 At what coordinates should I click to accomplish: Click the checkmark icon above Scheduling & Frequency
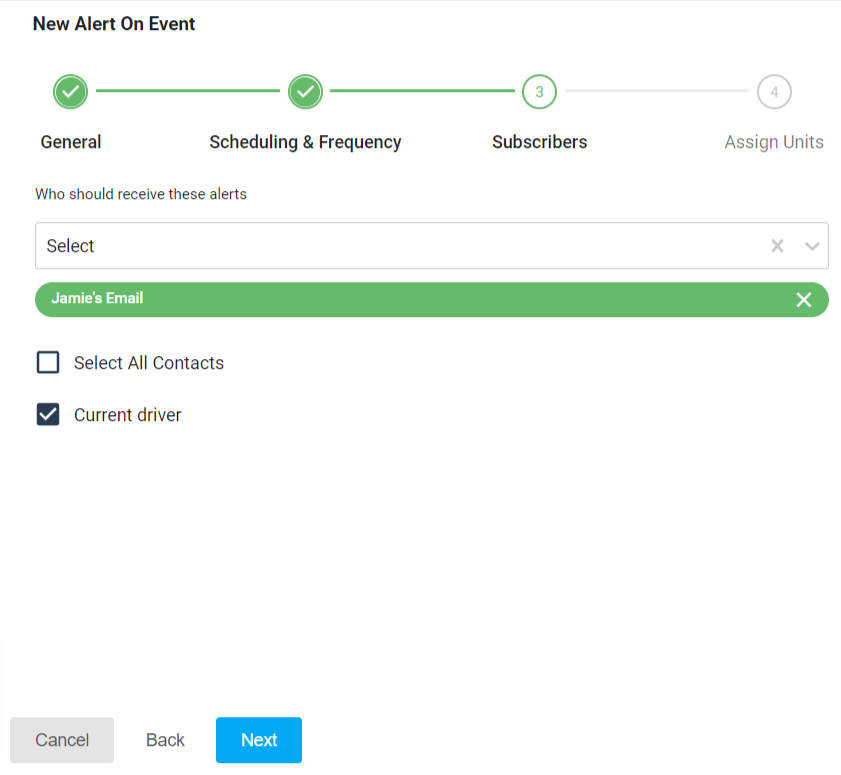305,91
